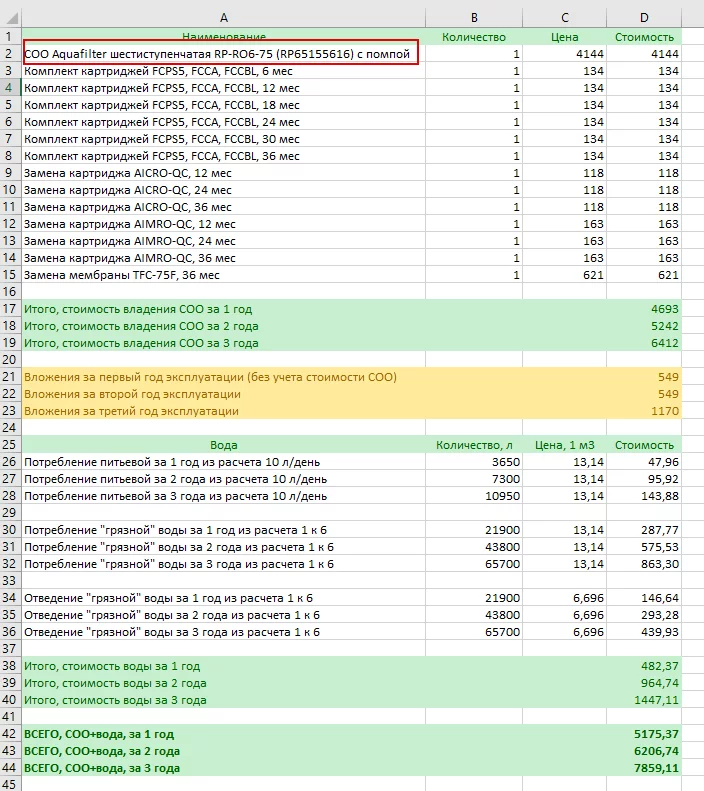Click price 4144 in column C

(x=565, y=53)
